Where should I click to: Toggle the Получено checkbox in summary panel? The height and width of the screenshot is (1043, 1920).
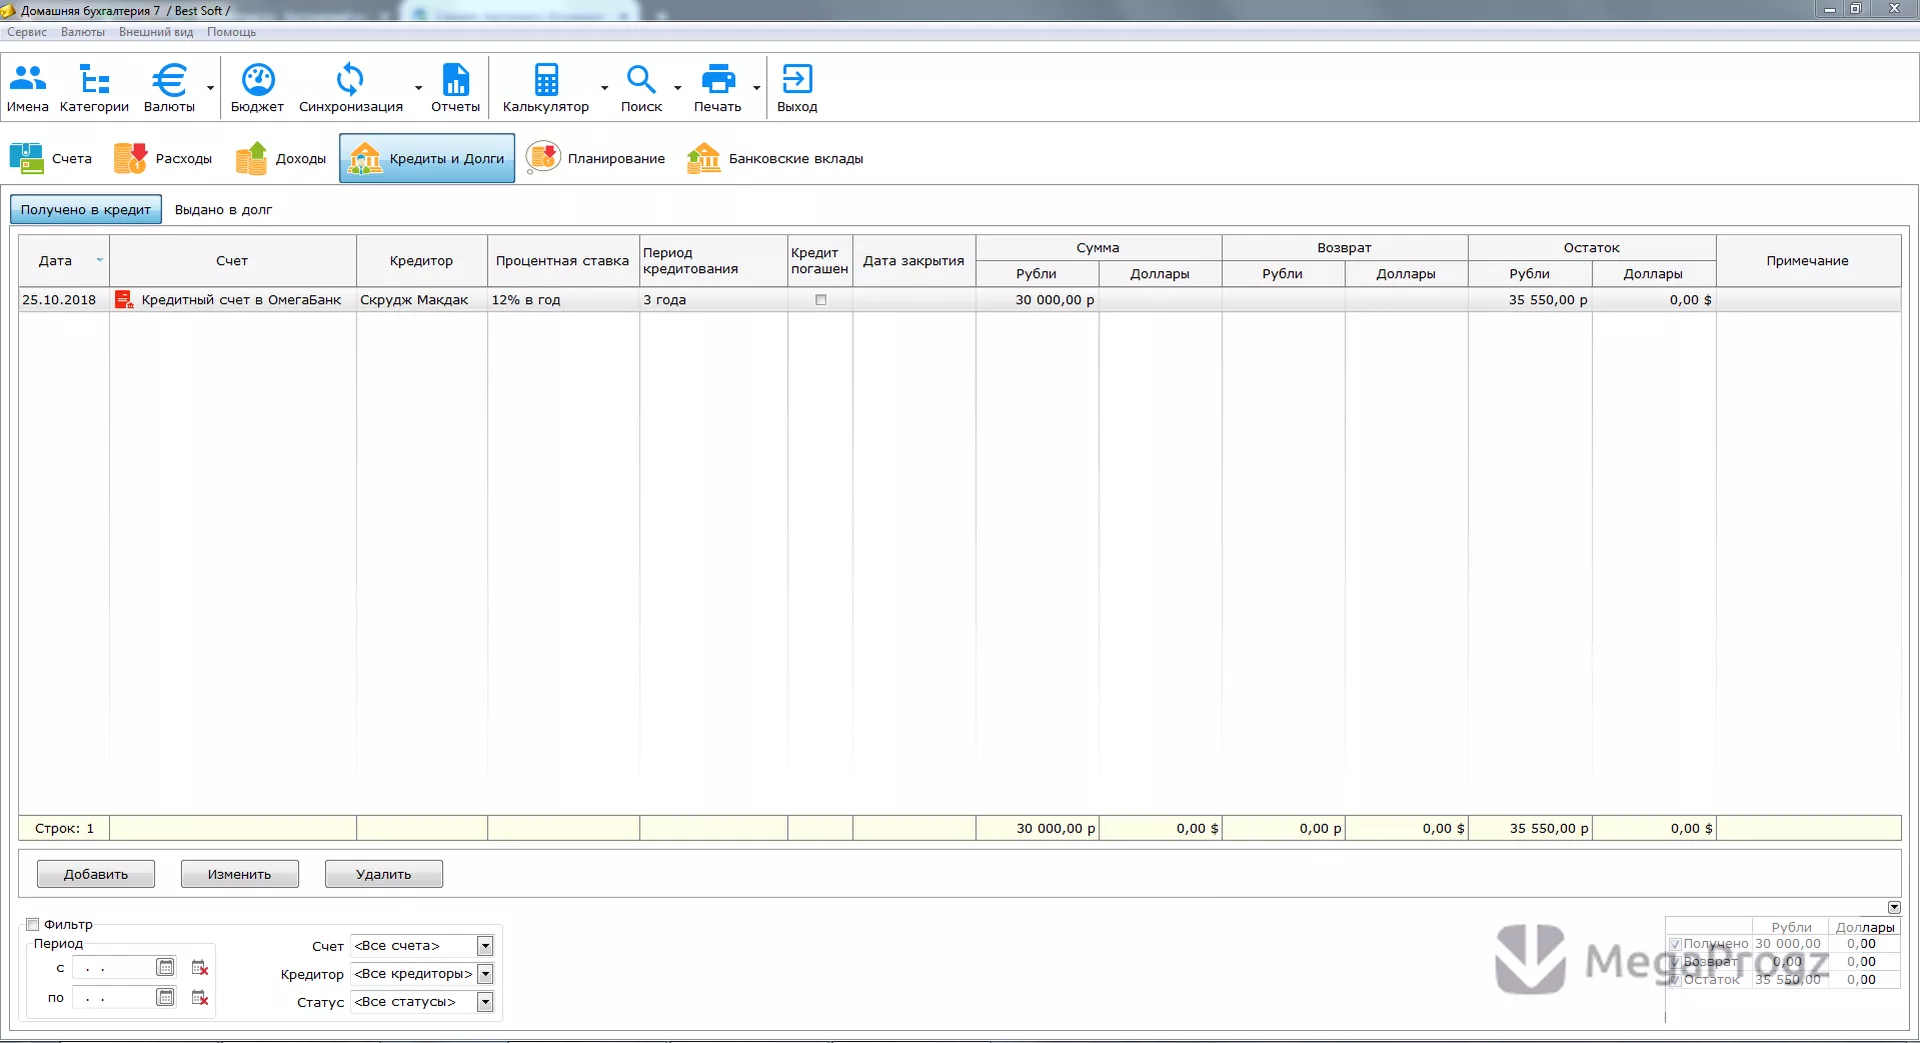pos(1676,944)
